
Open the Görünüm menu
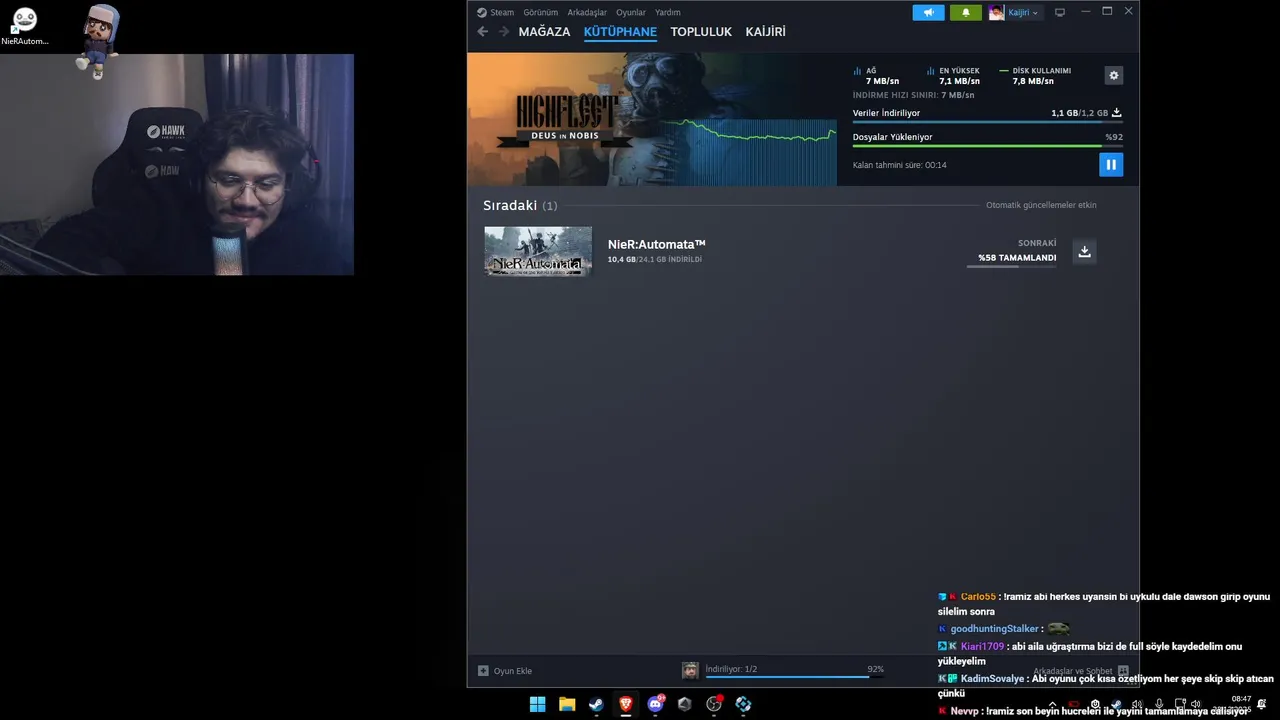pyautogui.click(x=540, y=12)
